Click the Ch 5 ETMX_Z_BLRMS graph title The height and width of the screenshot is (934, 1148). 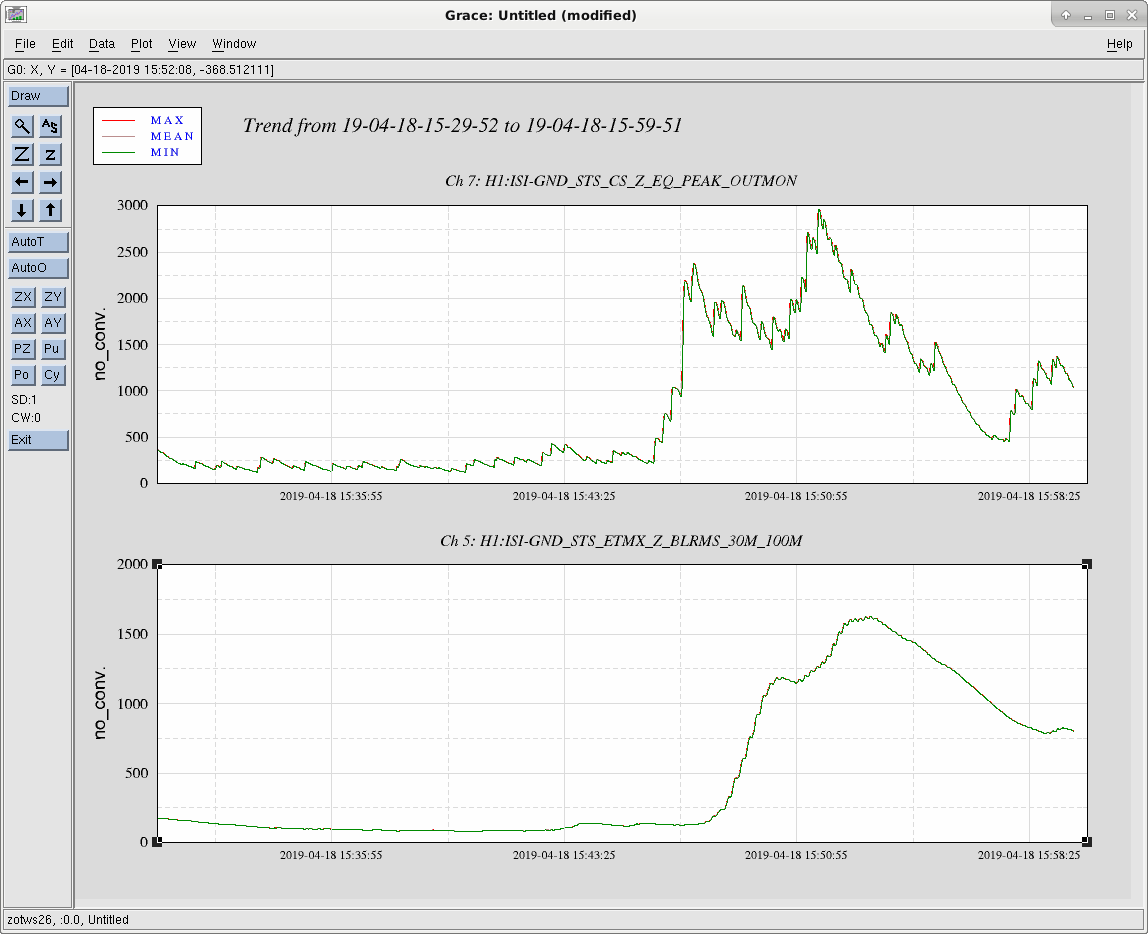pos(621,541)
